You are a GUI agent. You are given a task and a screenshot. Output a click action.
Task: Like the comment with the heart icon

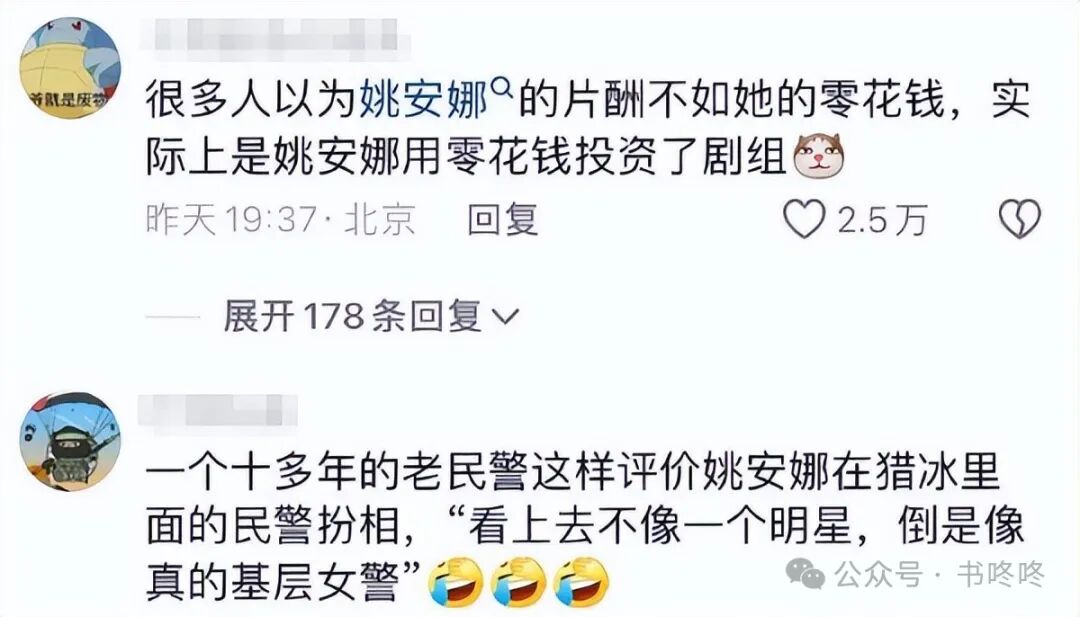coord(804,219)
